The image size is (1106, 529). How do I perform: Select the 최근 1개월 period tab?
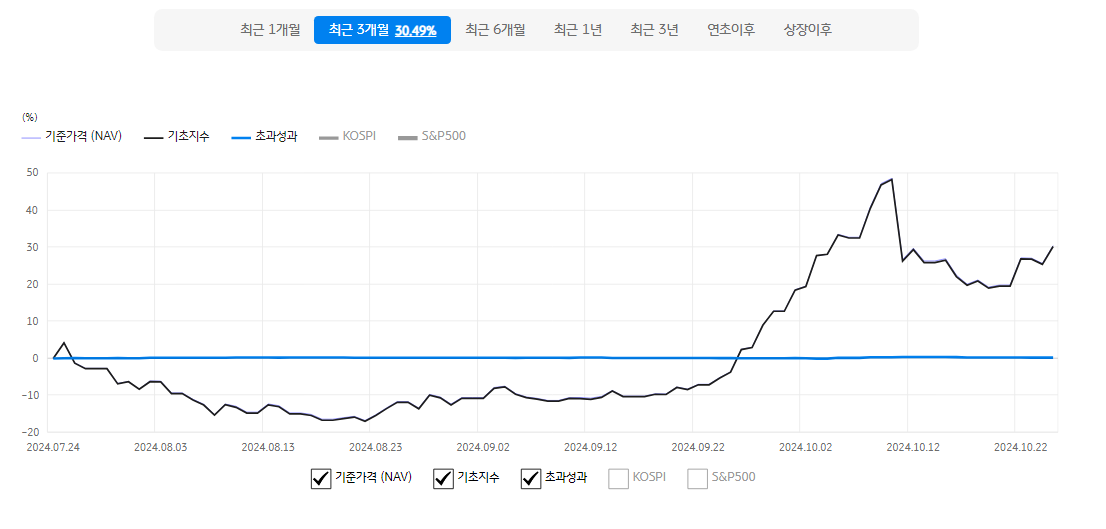[270, 30]
